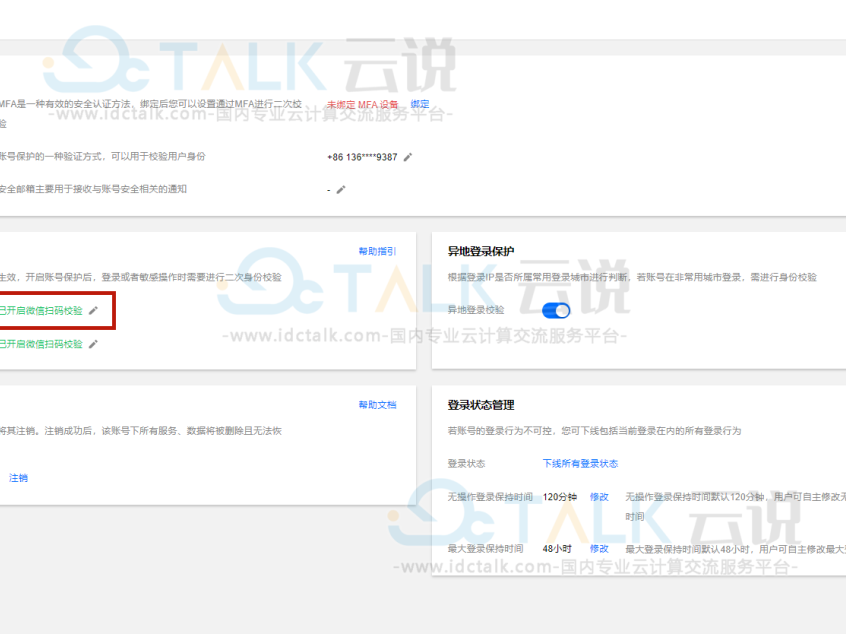Select the first 已开启微信扫码校验 text
The width and height of the screenshot is (846, 634).
click(x=41, y=310)
